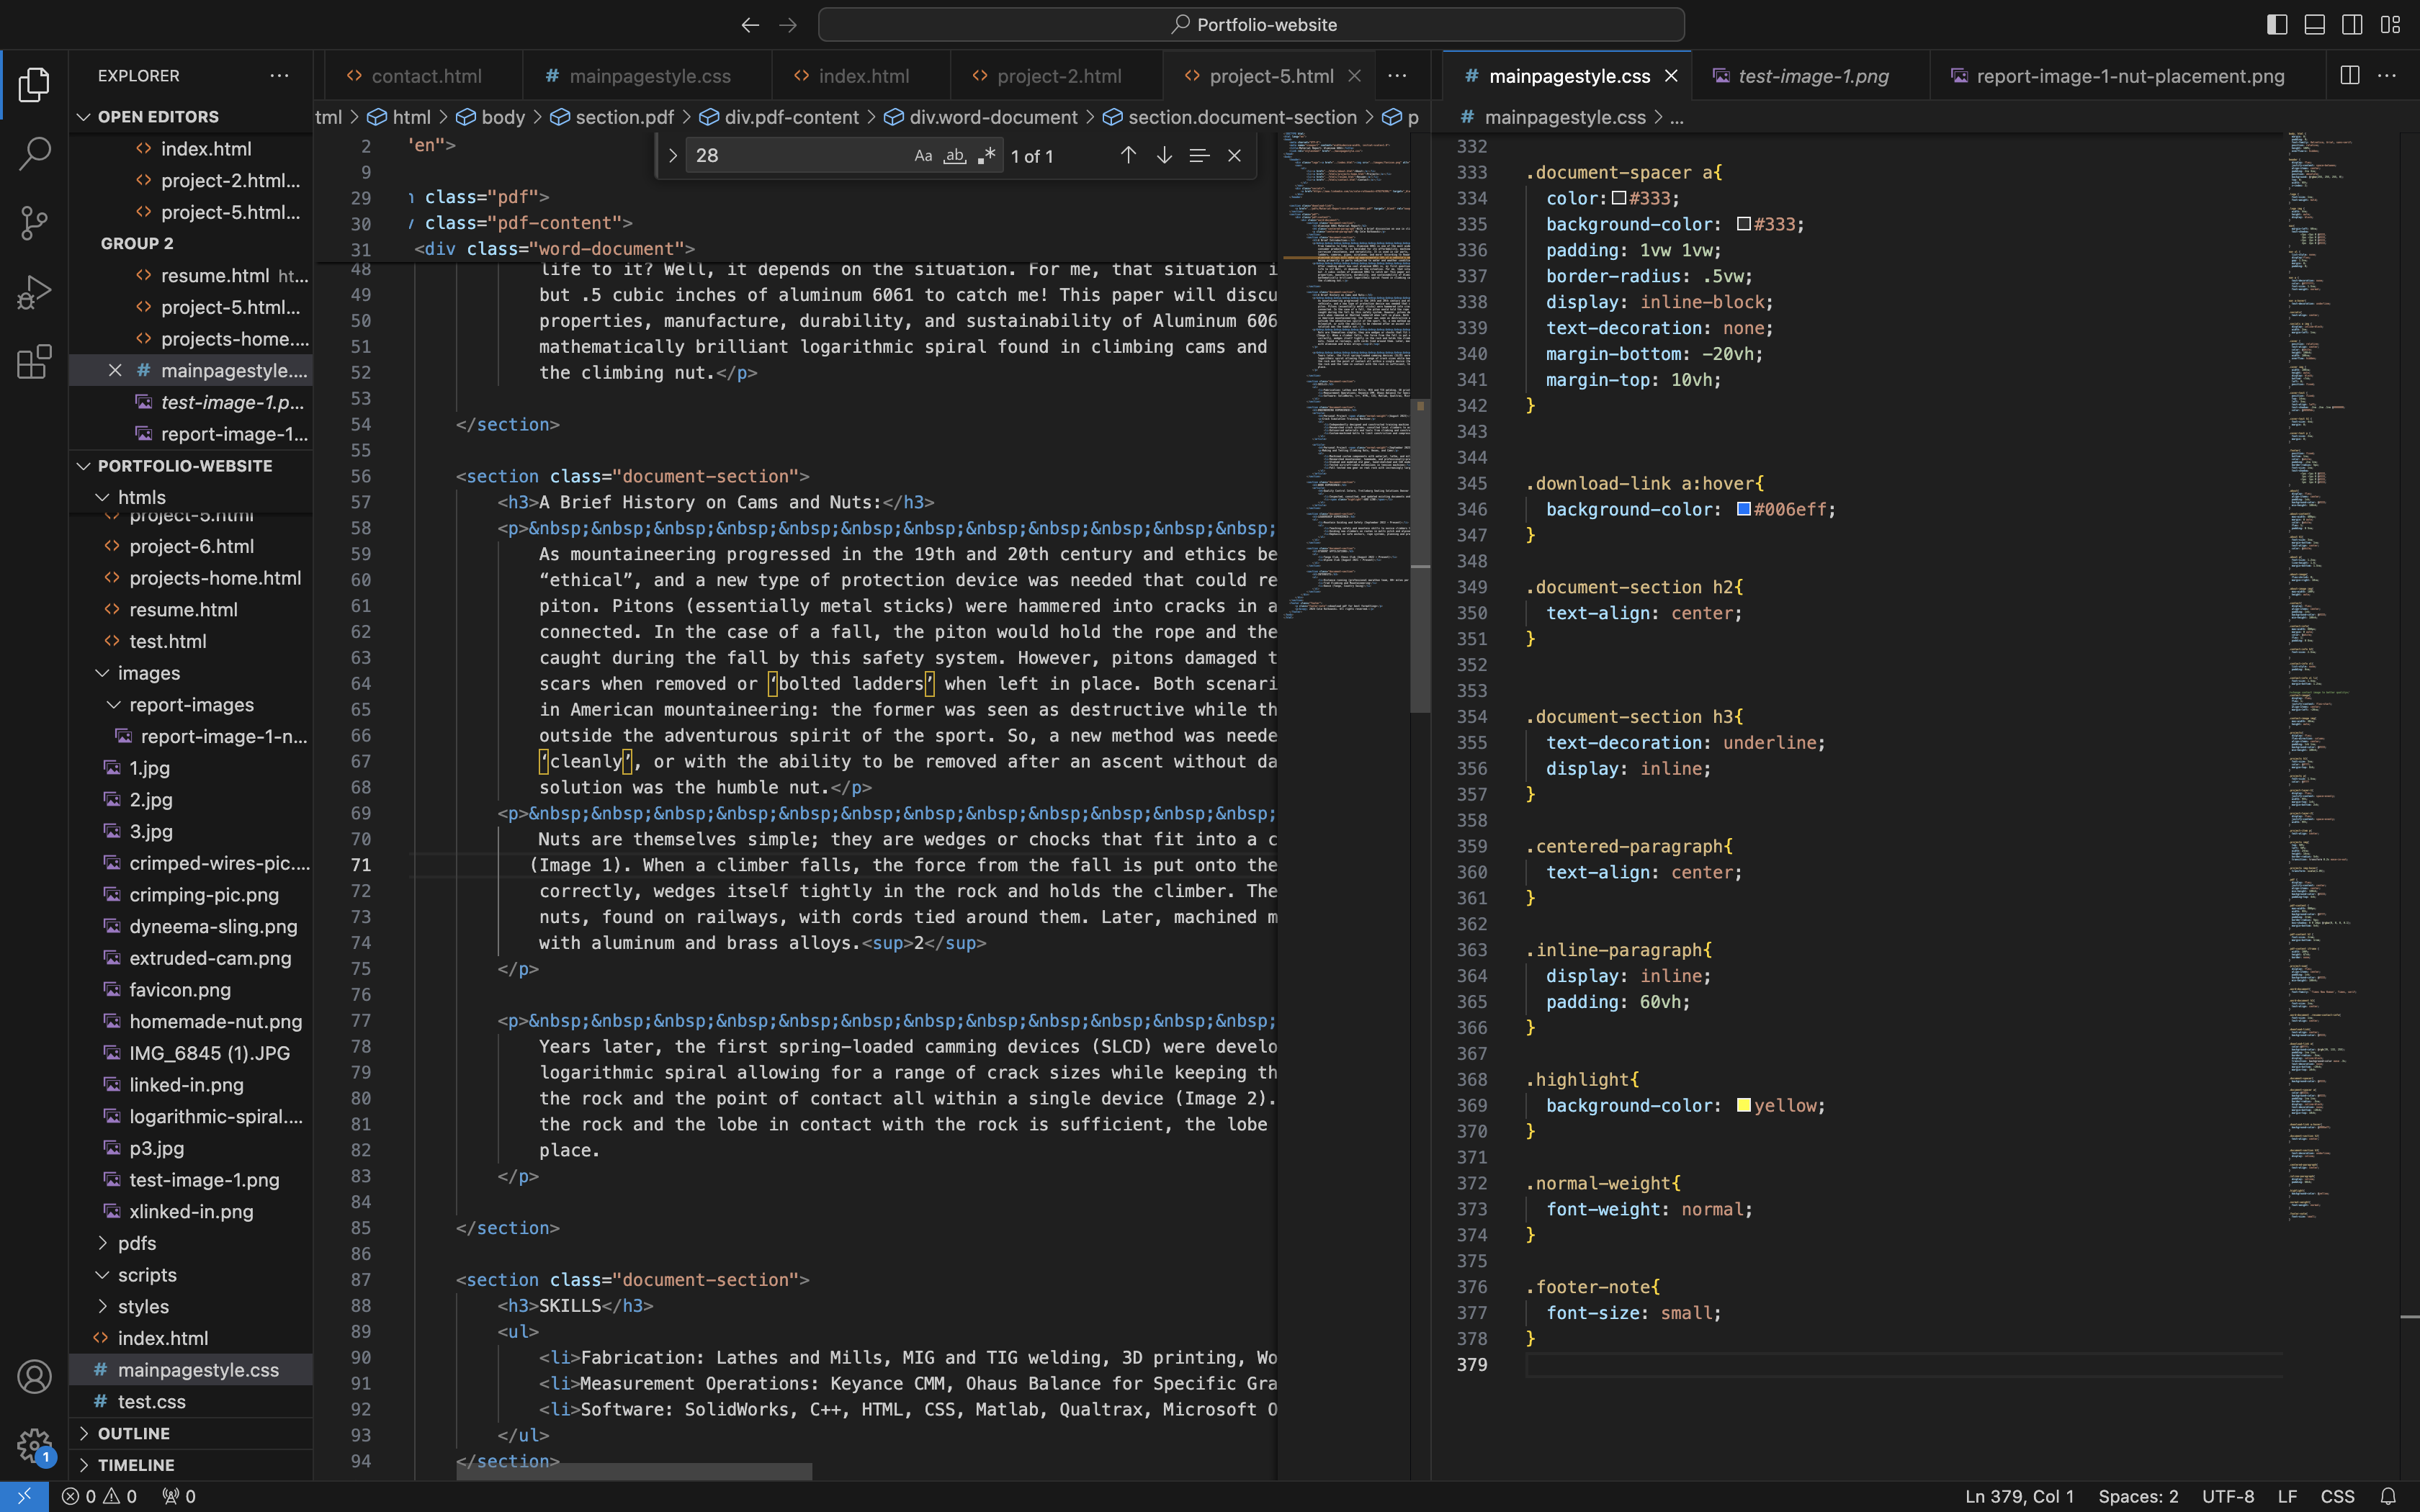This screenshot has width=2420, height=1512.
Task: Open the notifications bell in status bar
Action: [x=2388, y=1497]
